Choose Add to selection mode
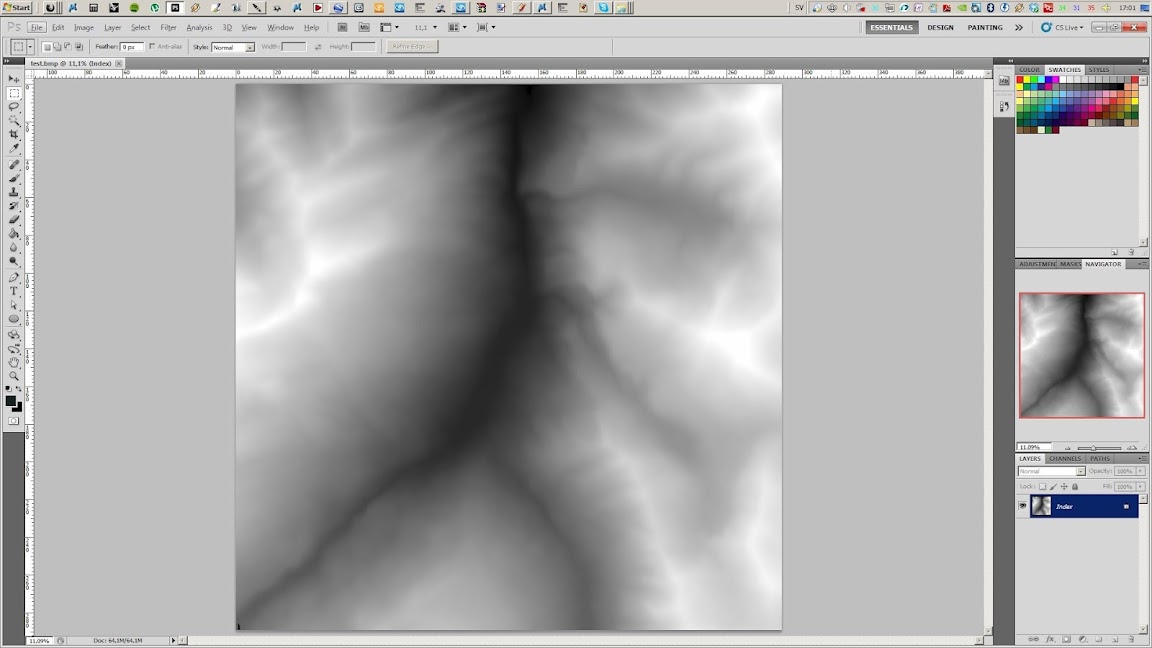 tap(57, 46)
